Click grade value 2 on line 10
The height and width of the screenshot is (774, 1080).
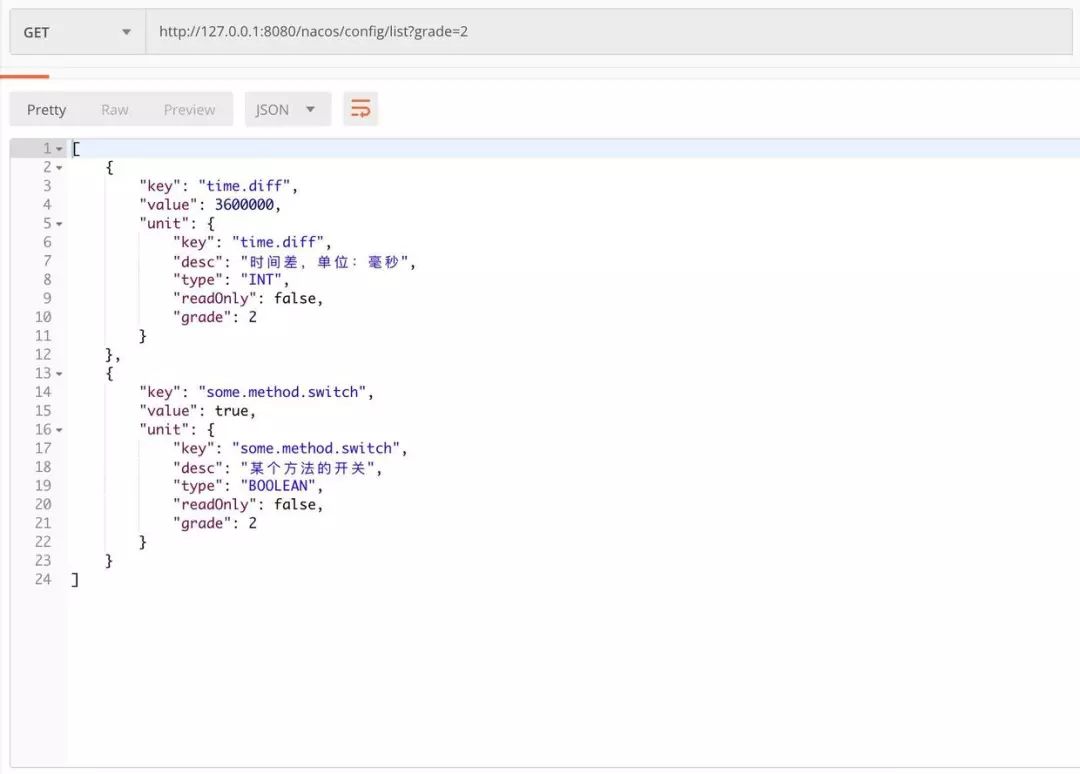coord(253,317)
